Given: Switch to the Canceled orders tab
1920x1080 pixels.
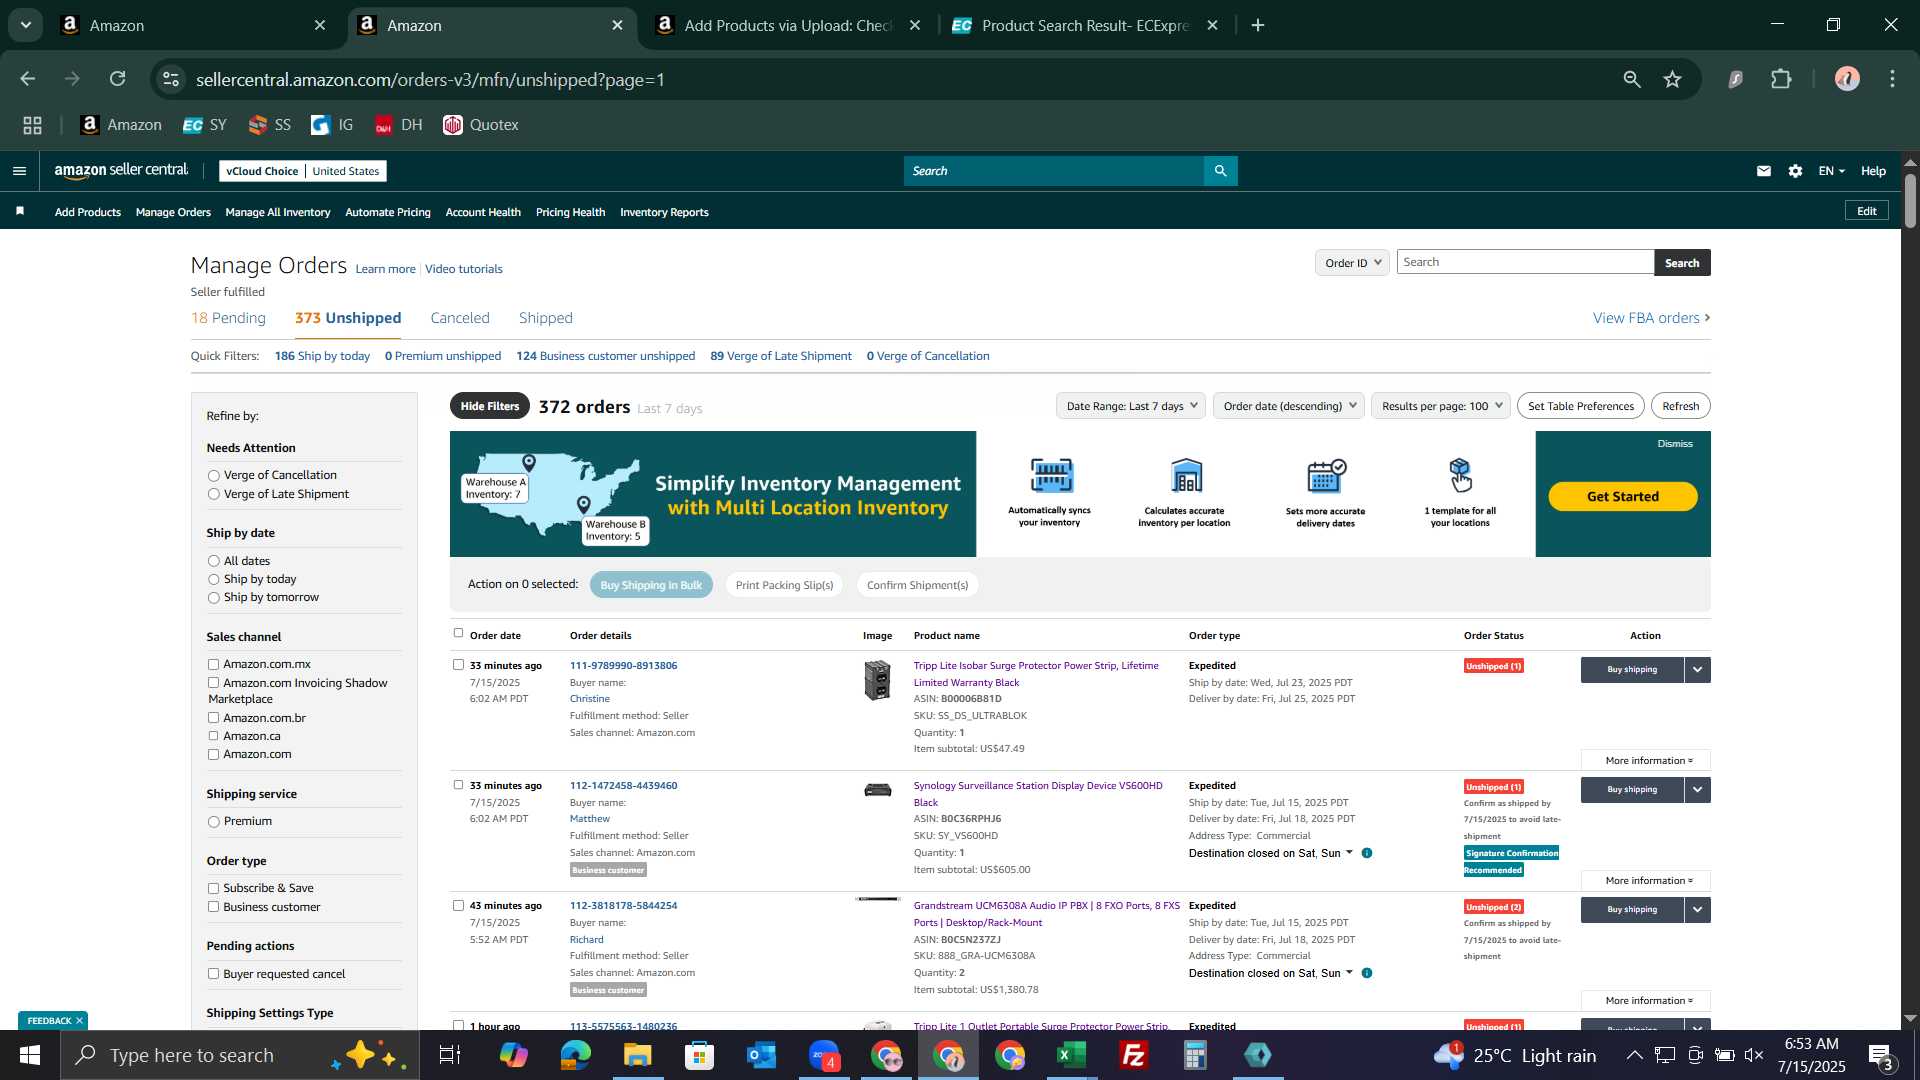Looking at the screenshot, I should [x=460, y=318].
